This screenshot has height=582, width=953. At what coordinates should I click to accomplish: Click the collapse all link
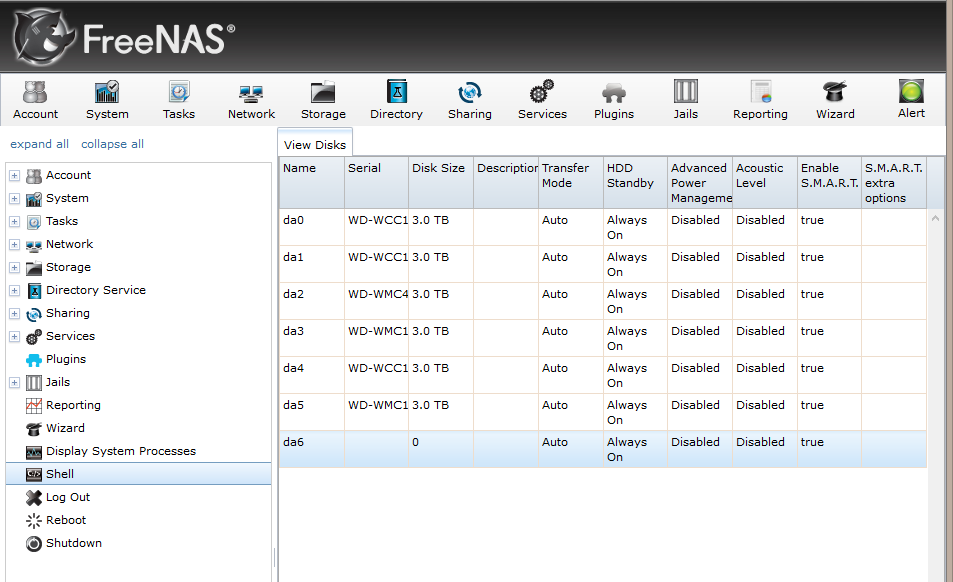(x=112, y=144)
